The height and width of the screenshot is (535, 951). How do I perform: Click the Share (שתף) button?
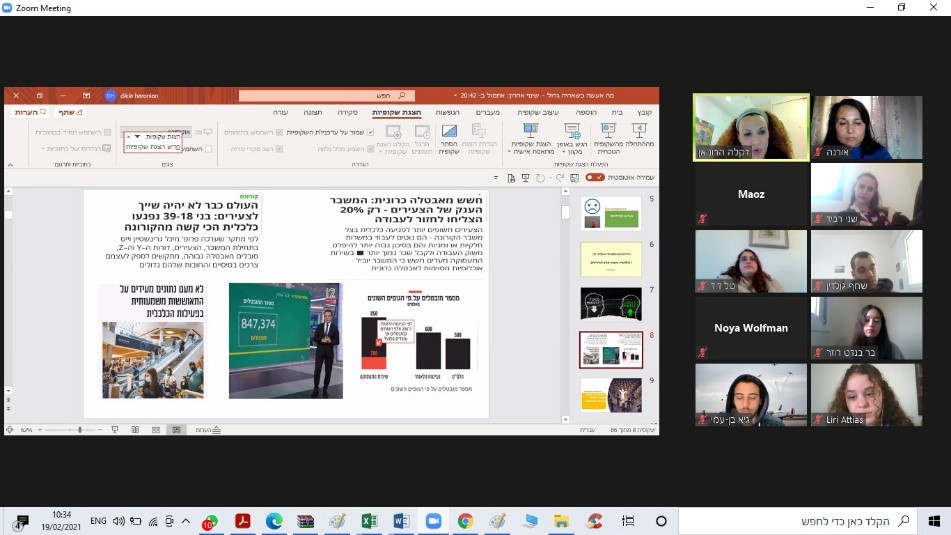tap(70, 112)
